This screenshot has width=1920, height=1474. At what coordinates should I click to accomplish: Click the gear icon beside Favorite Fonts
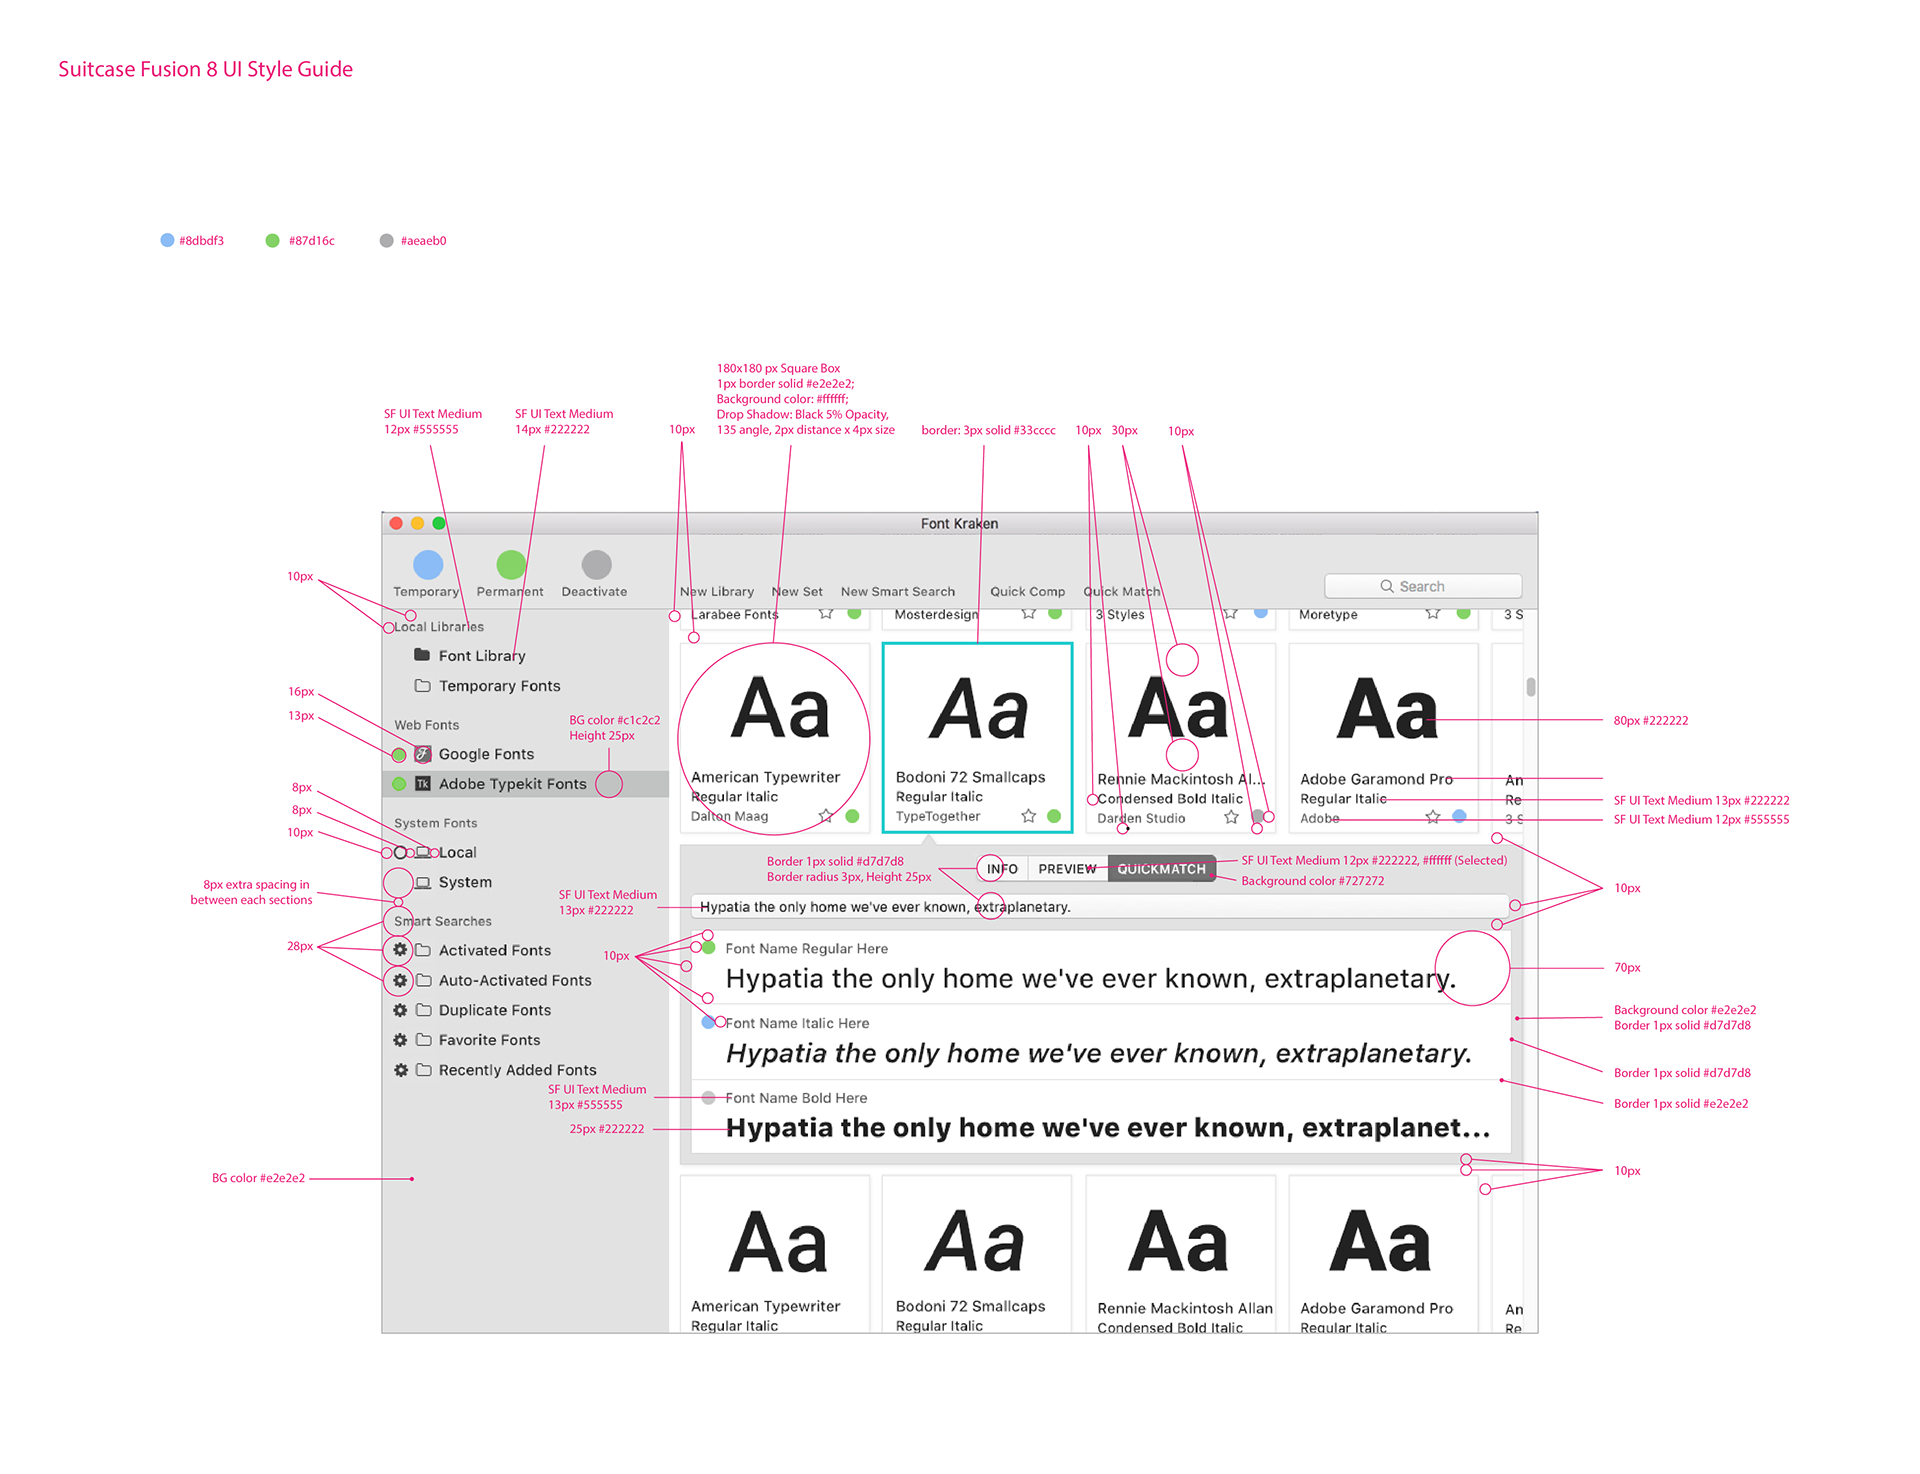point(400,1040)
